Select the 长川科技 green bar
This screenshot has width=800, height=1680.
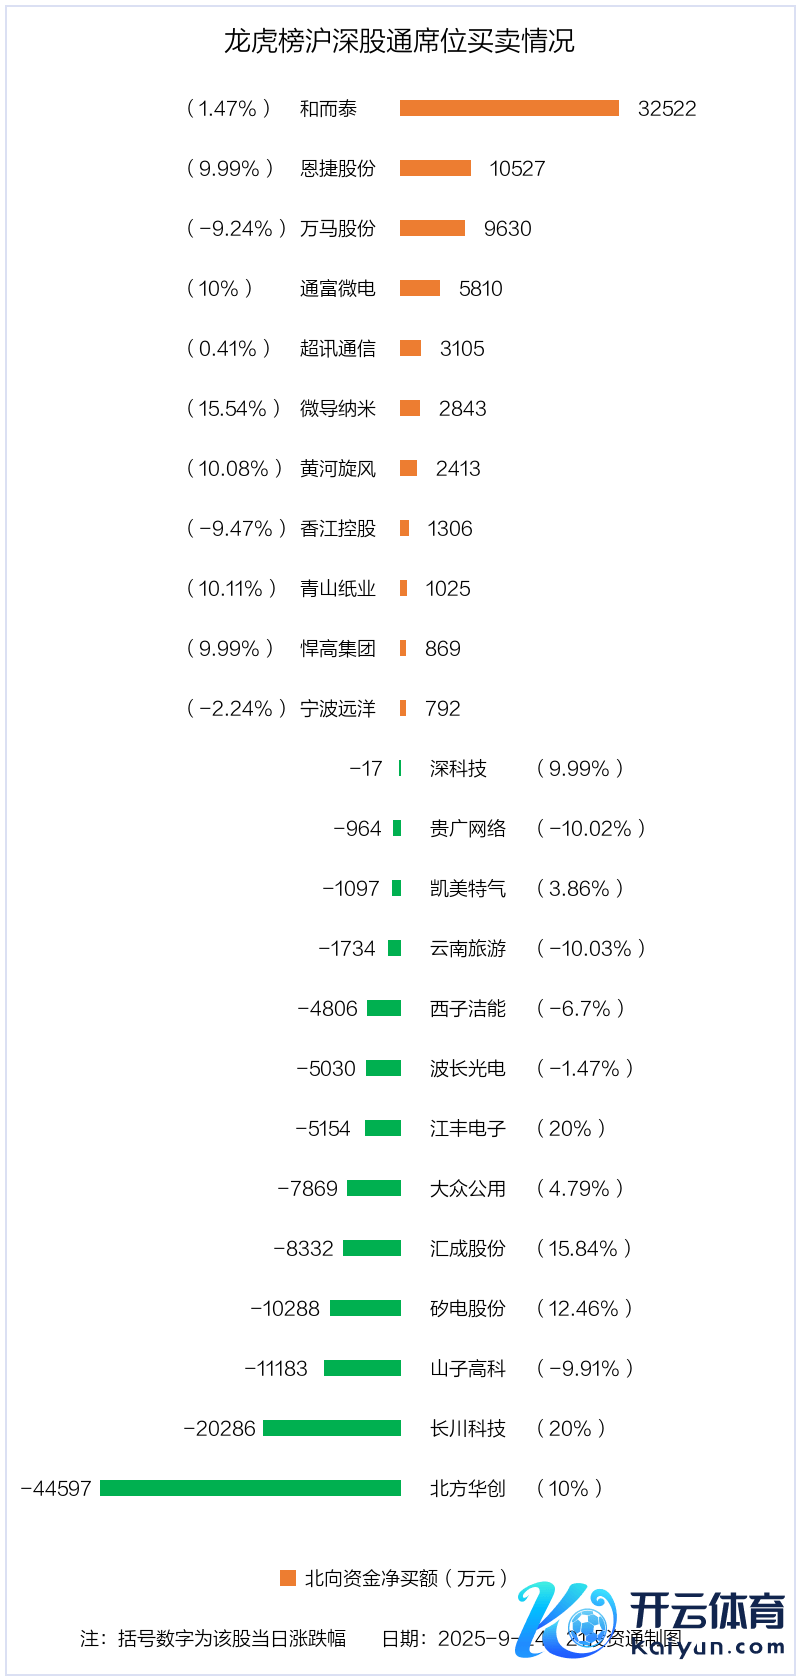332,1428
